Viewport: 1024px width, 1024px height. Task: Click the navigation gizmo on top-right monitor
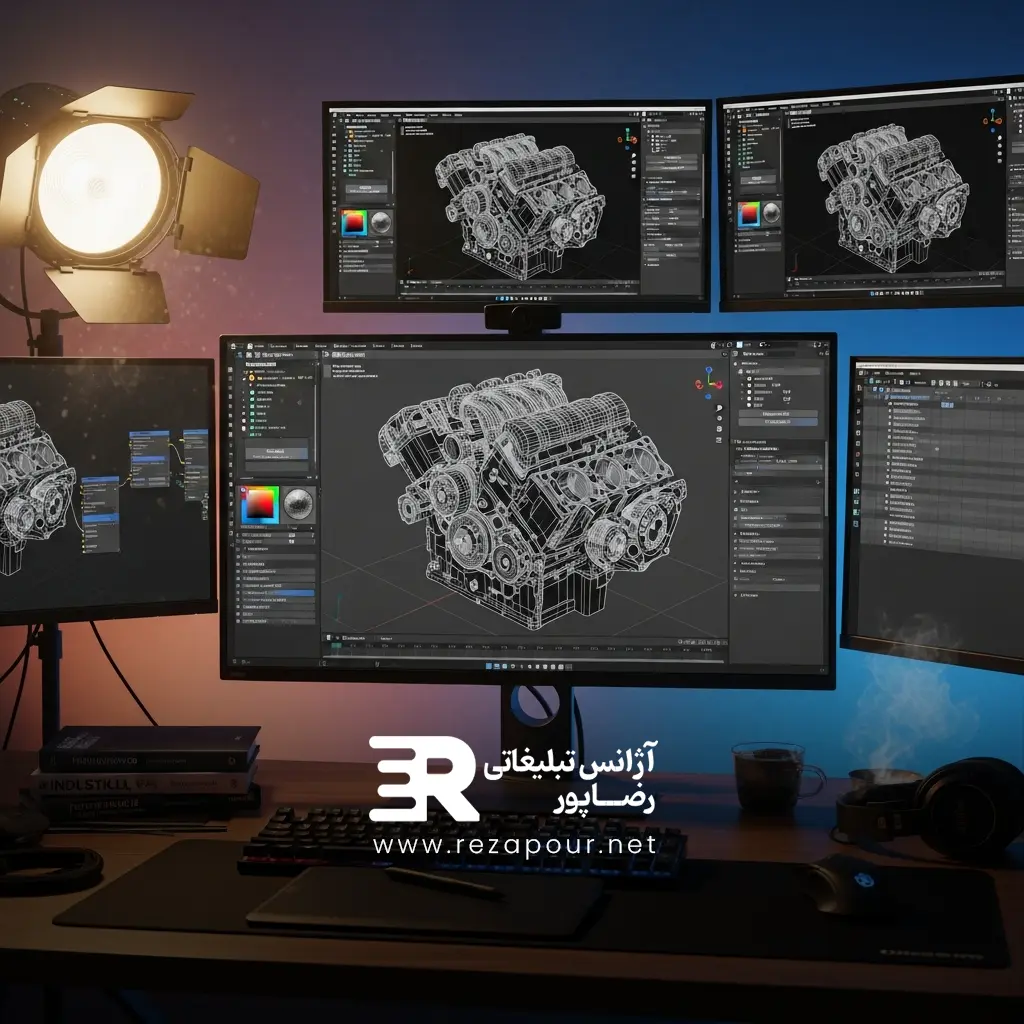point(993,119)
